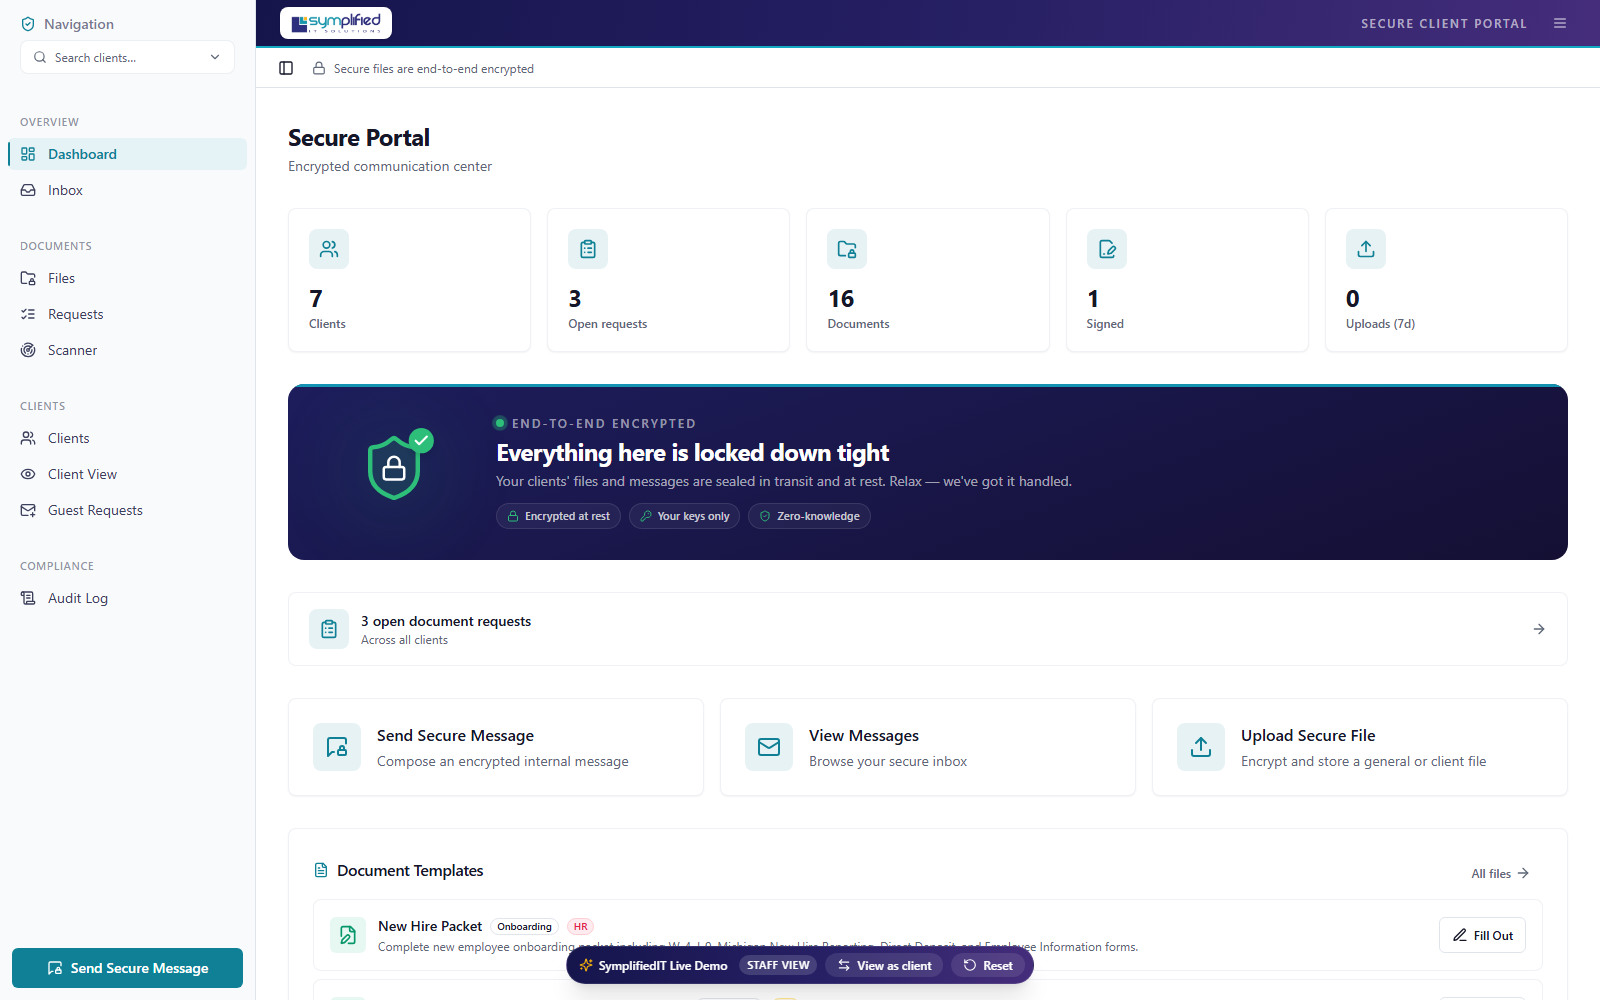Open Inbox in sidebar
1600x1000 pixels.
click(128, 190)
